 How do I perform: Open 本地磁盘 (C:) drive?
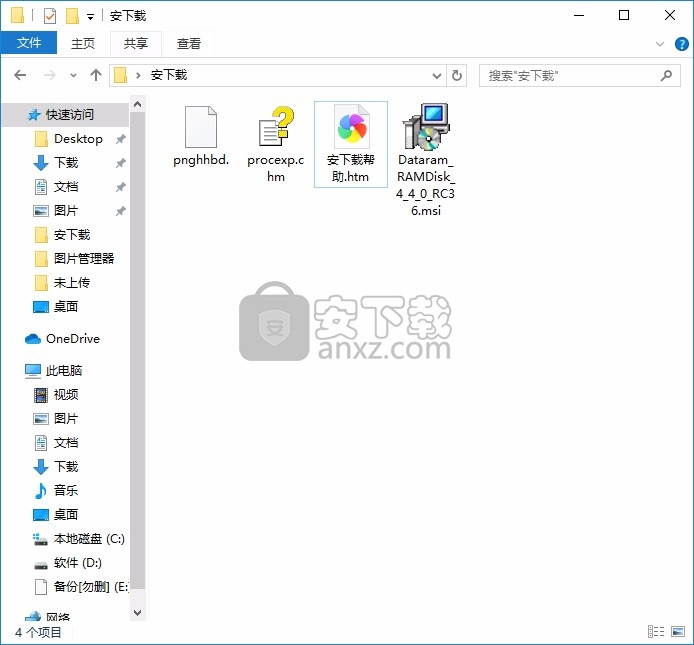pyautogui.click(x=79, y=539)
